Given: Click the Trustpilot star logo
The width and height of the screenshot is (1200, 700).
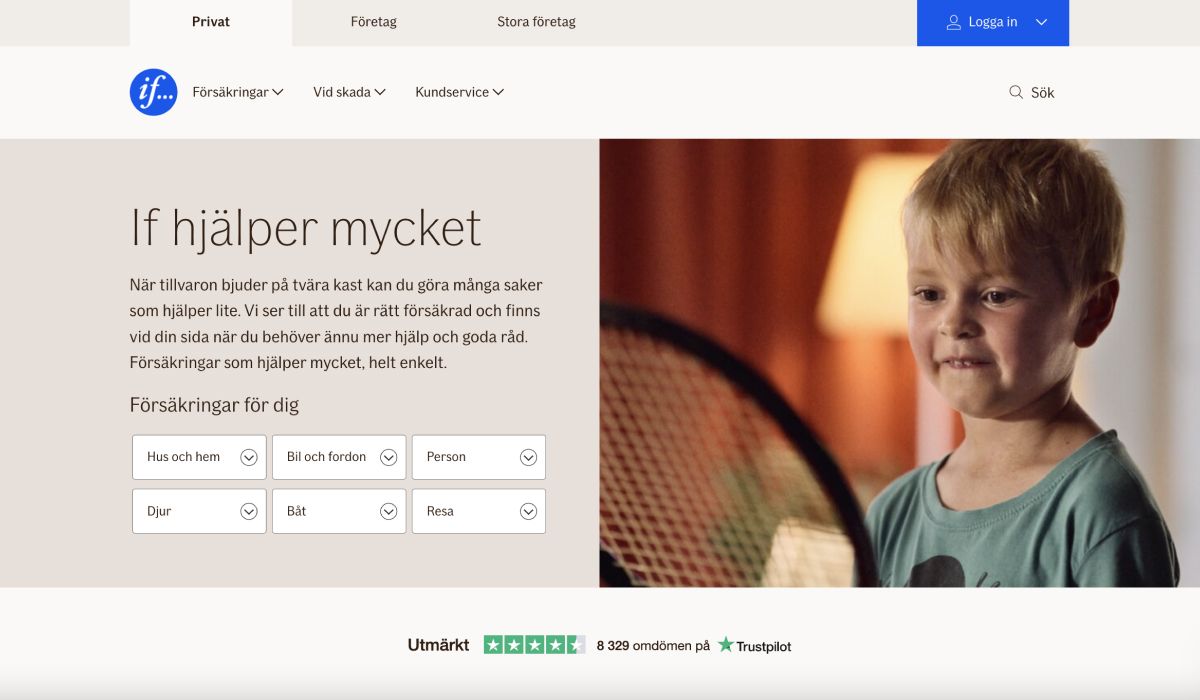Looking at the screenshot, I should tap(726, 645).
